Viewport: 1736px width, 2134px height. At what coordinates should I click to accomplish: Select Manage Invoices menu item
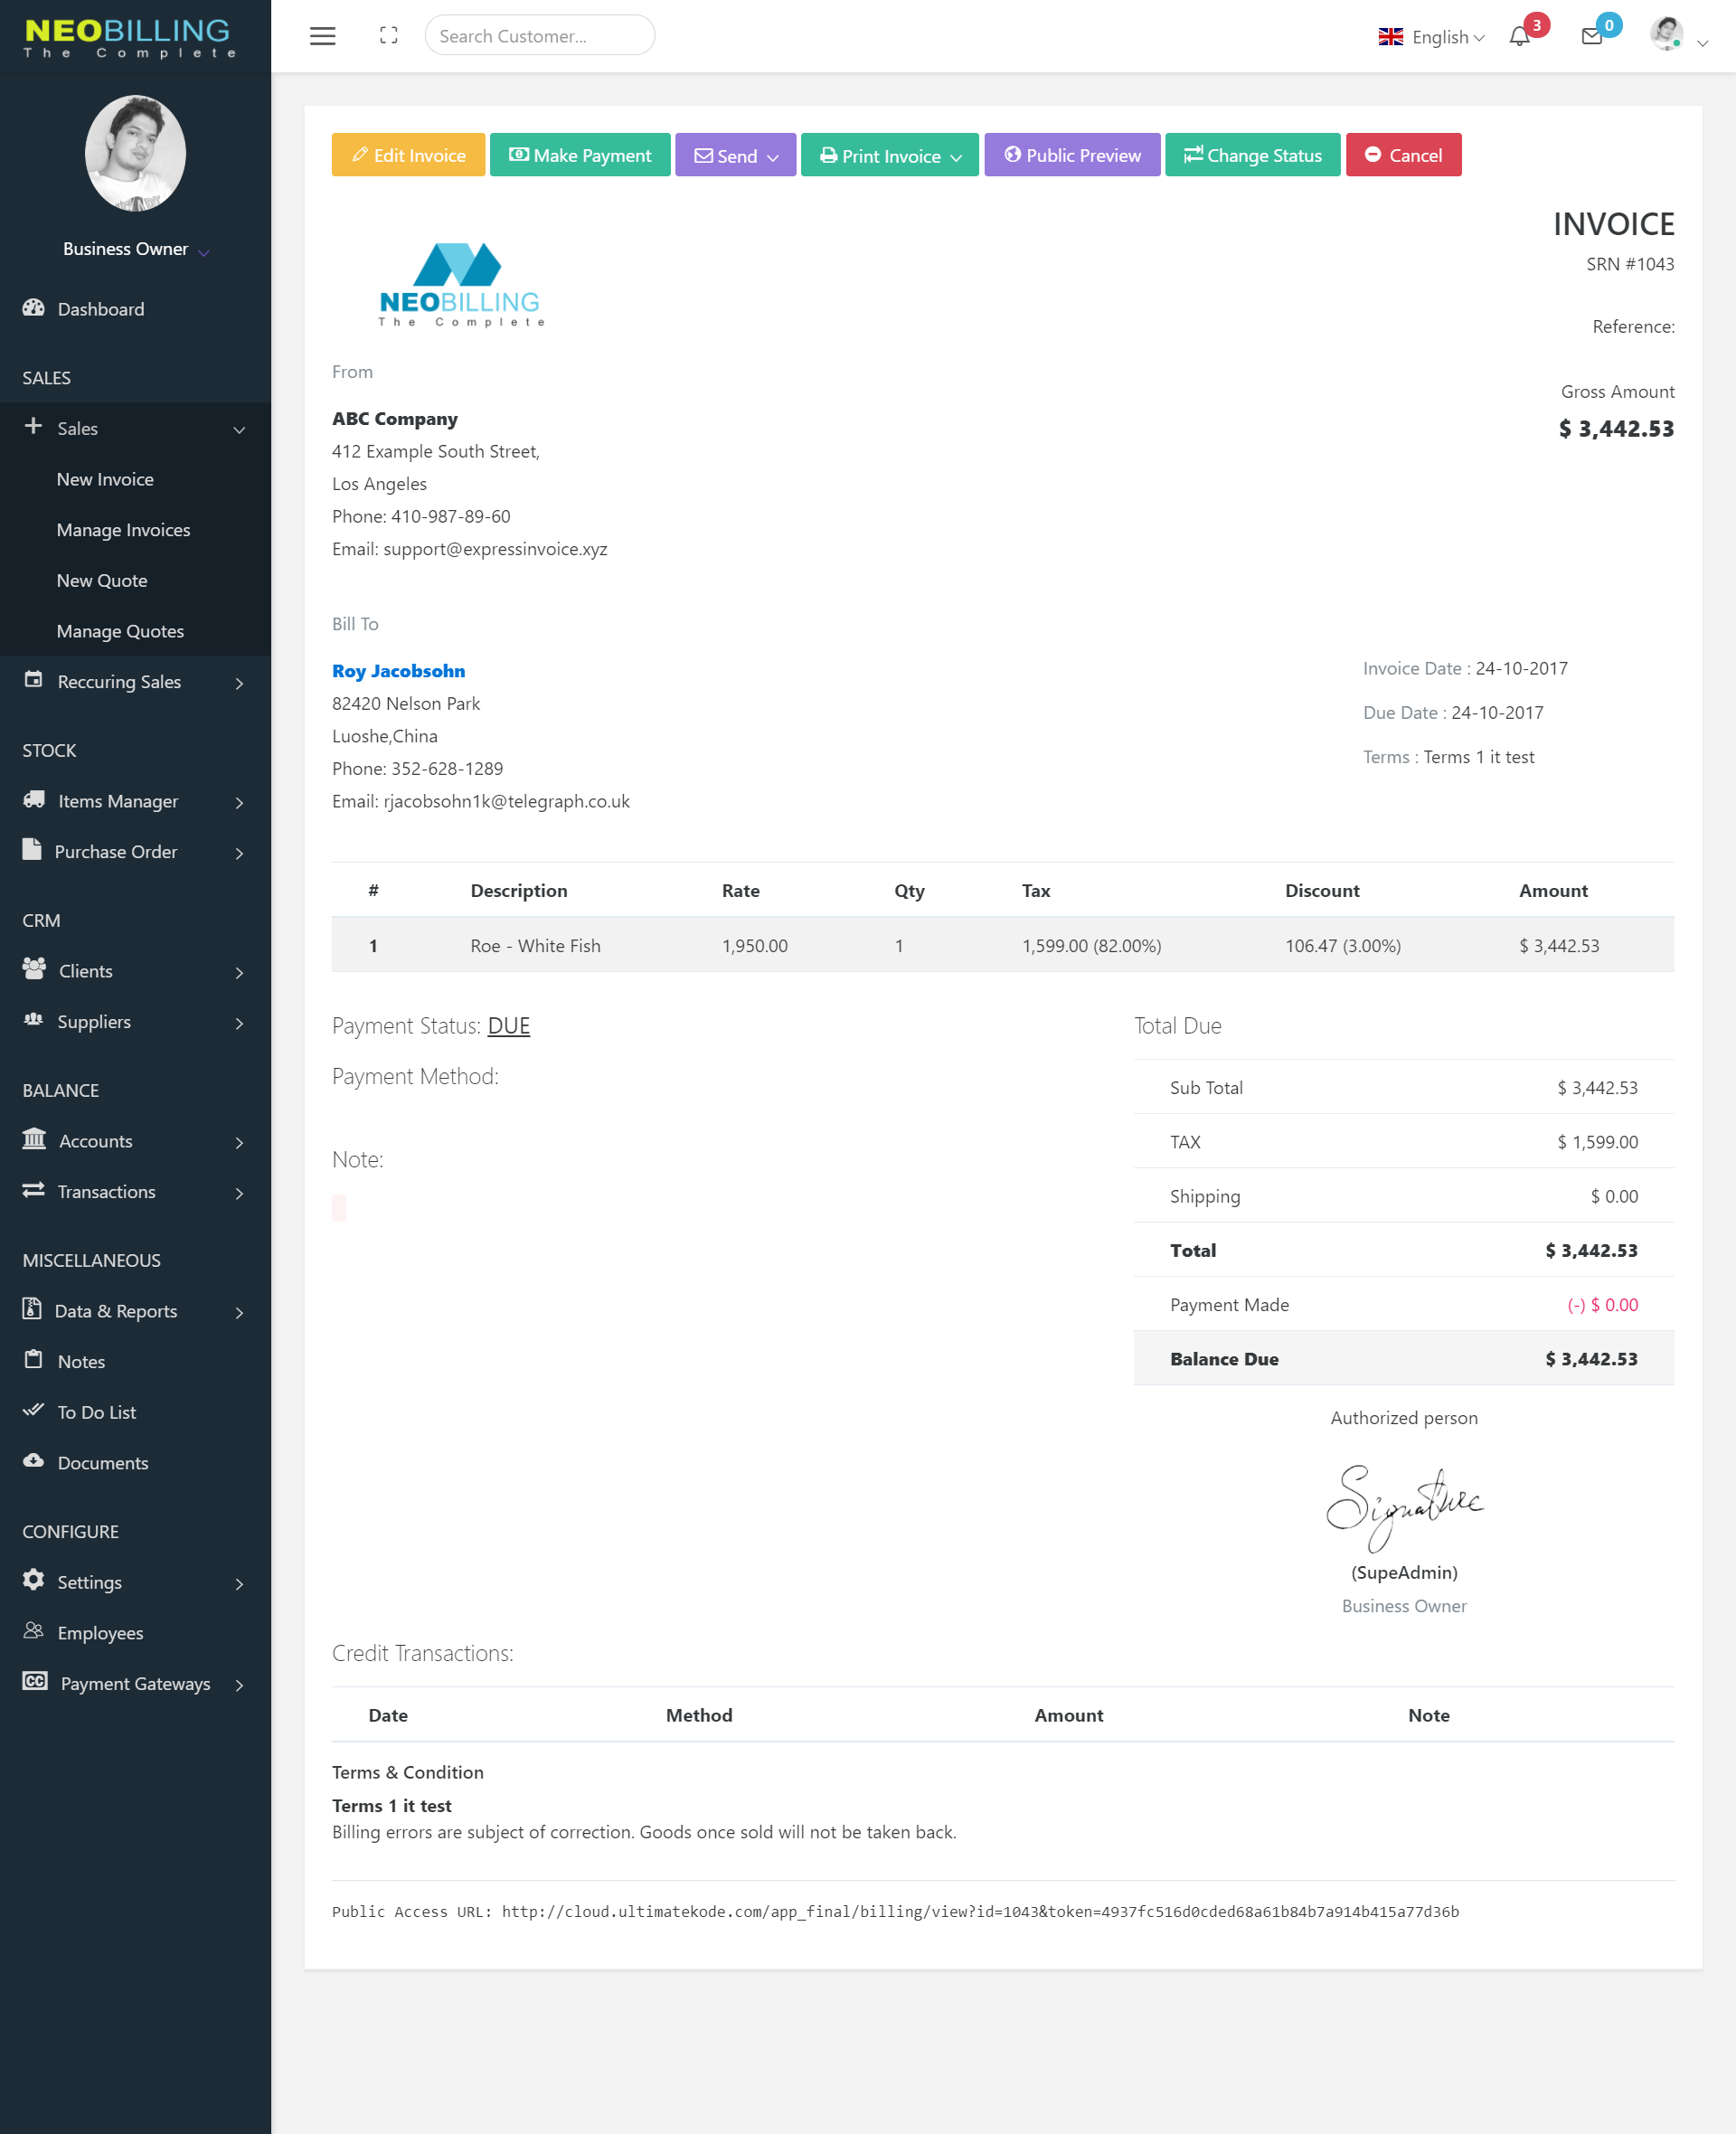pos(123,530)
